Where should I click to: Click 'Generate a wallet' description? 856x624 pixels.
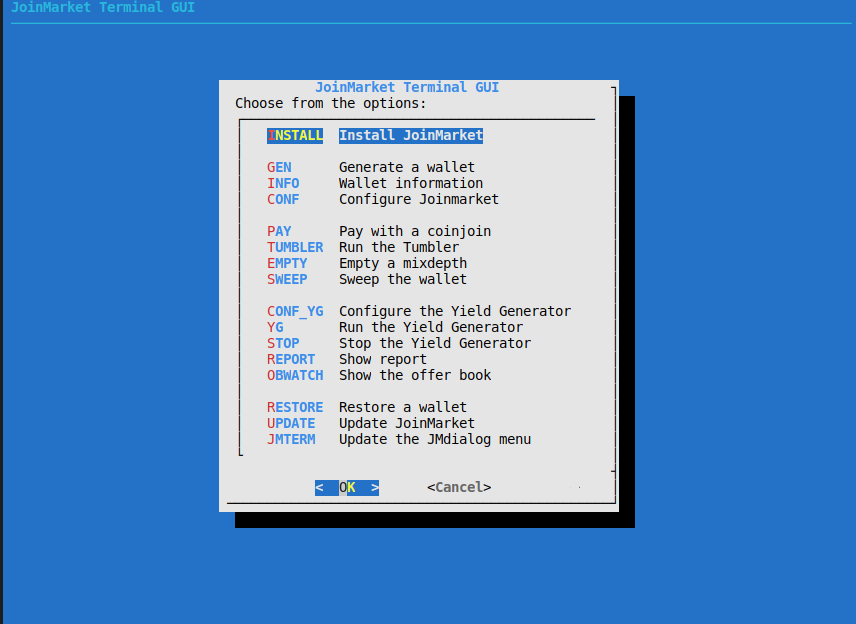coord(407,167)
